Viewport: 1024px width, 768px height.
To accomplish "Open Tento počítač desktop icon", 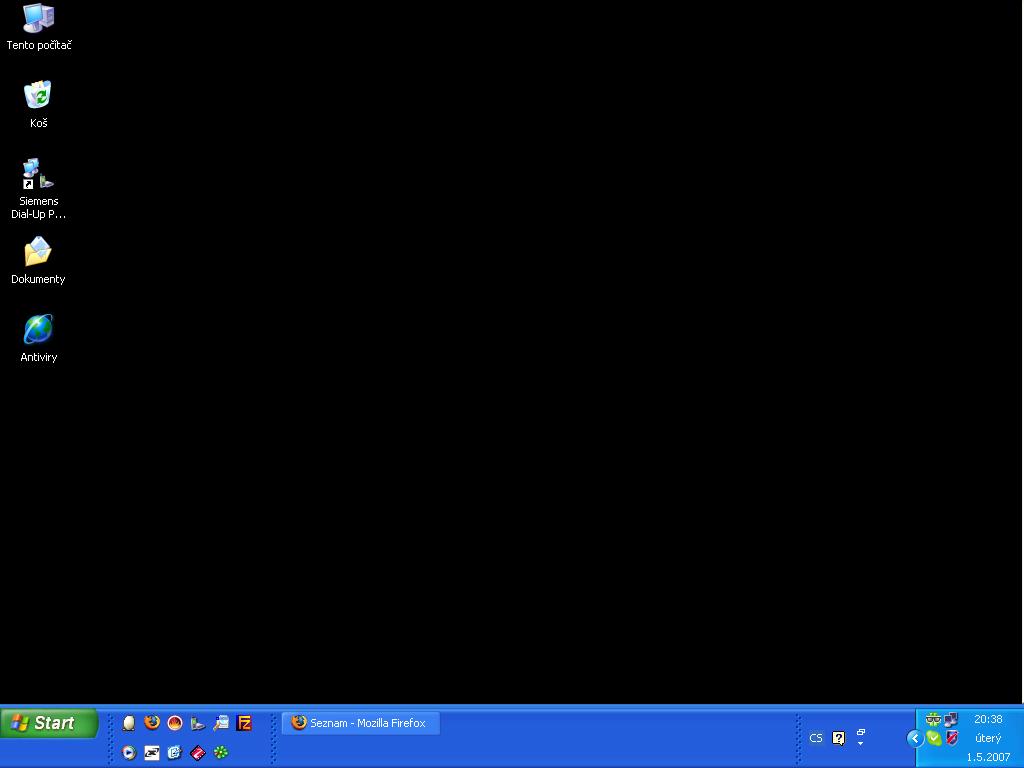I will pyautogui.click(x=38, y=18).
